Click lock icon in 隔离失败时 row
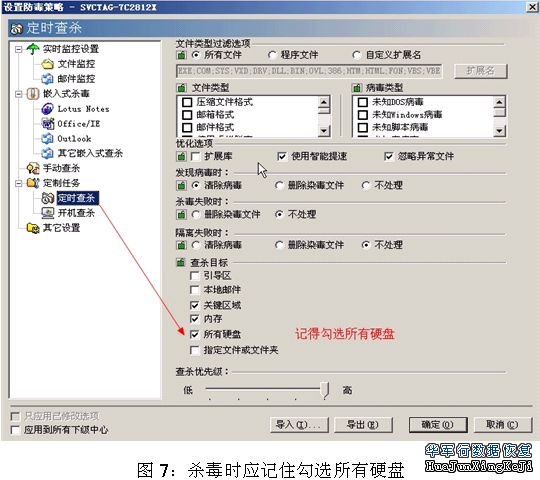The height and width of the screenshot is (480, 540). [x=181, y=245]
